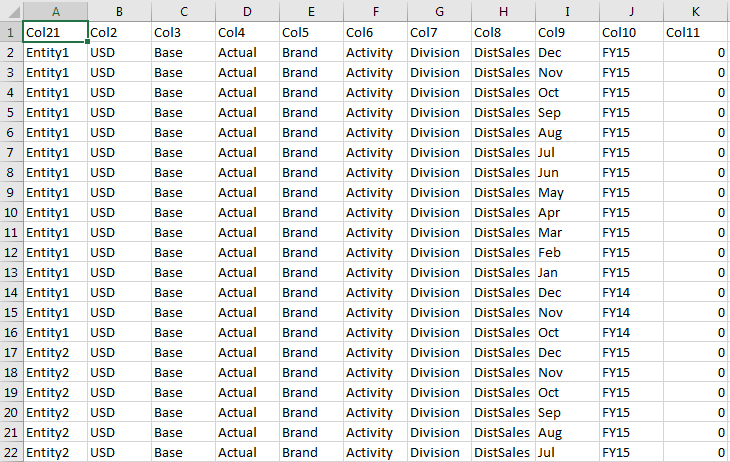Select column K header
The height and width of the screenshot is (462, 730).
(695, 10)
